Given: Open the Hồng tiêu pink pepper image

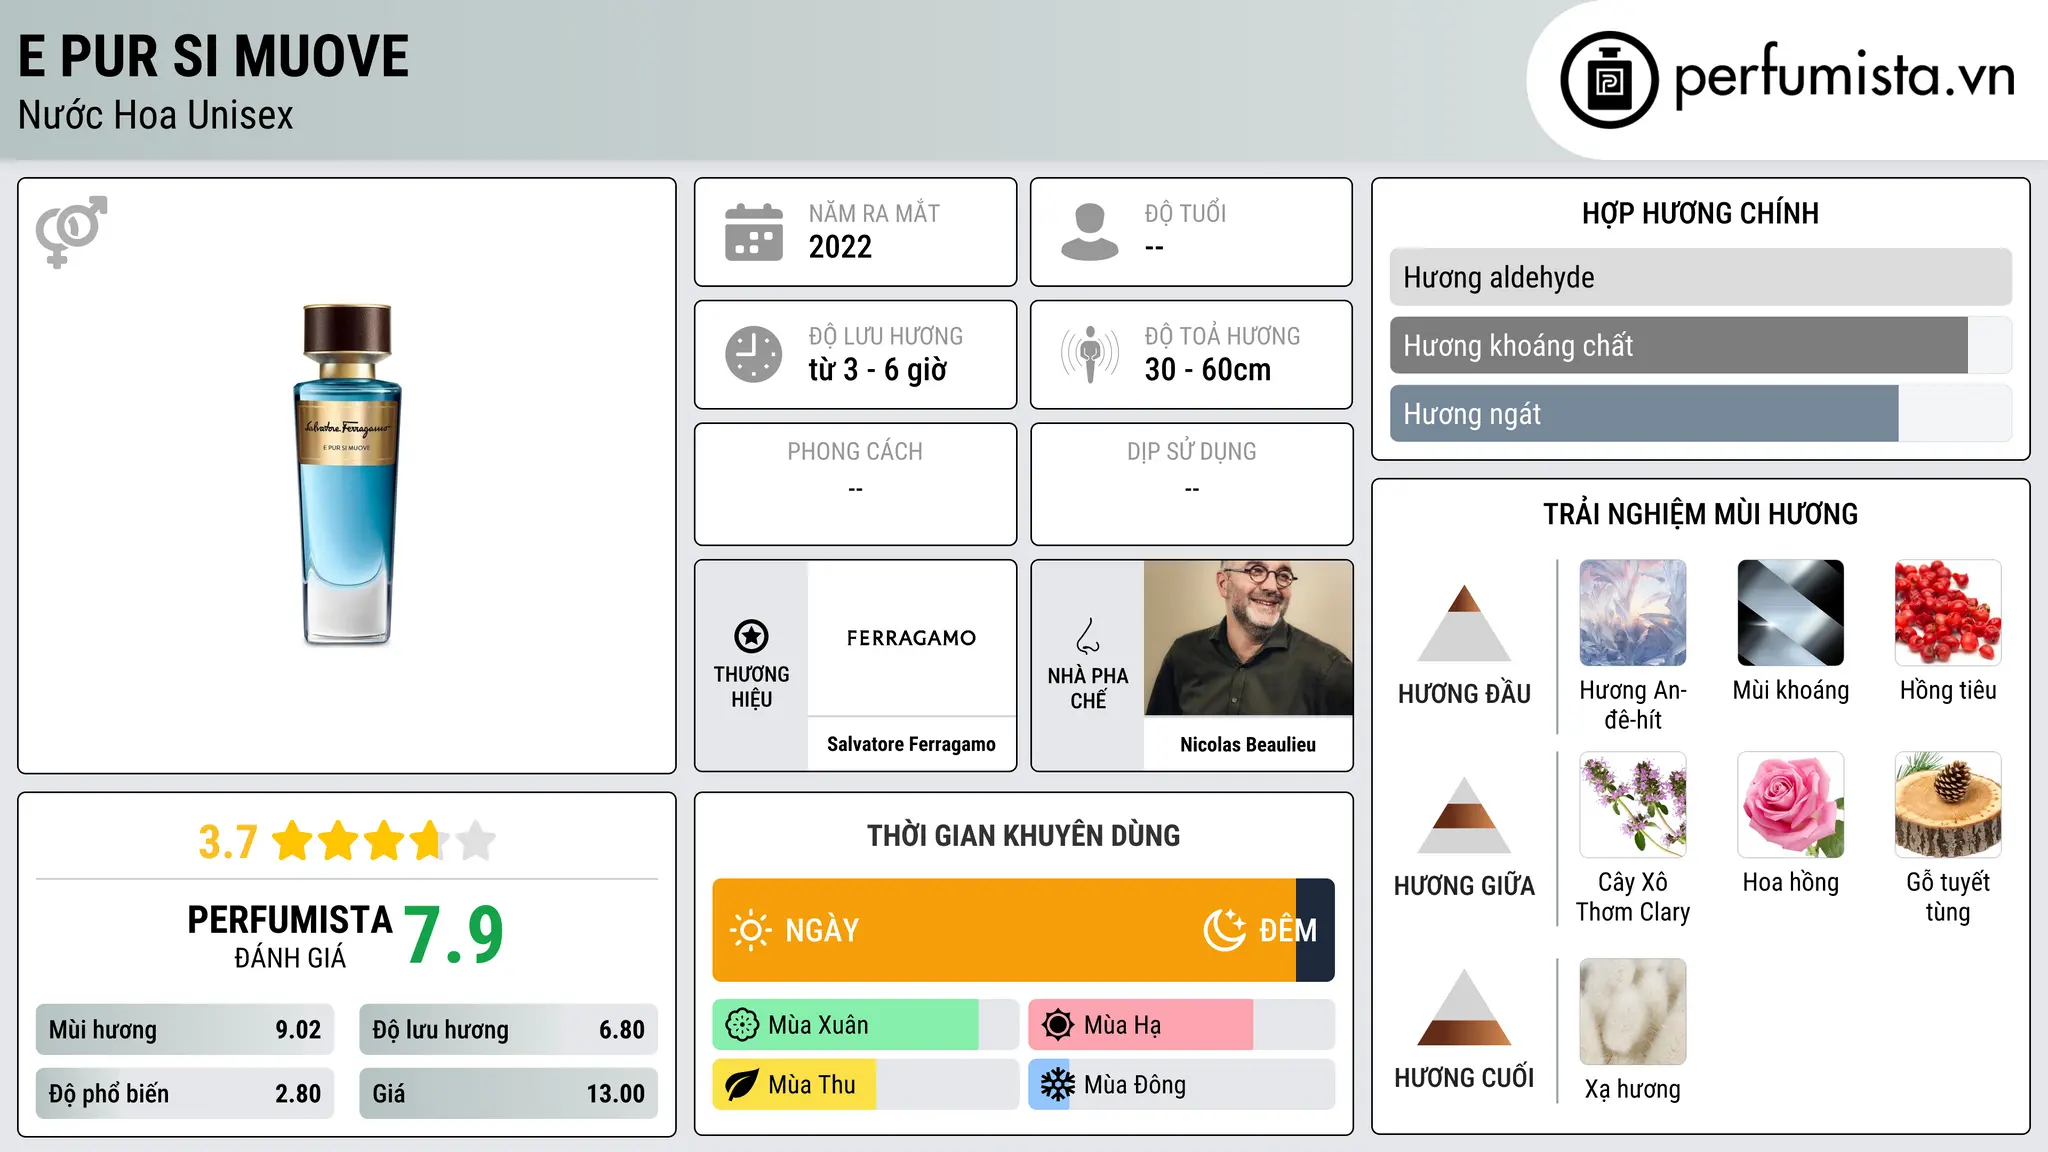Looking at the screenshot, I should [1948, 613].
